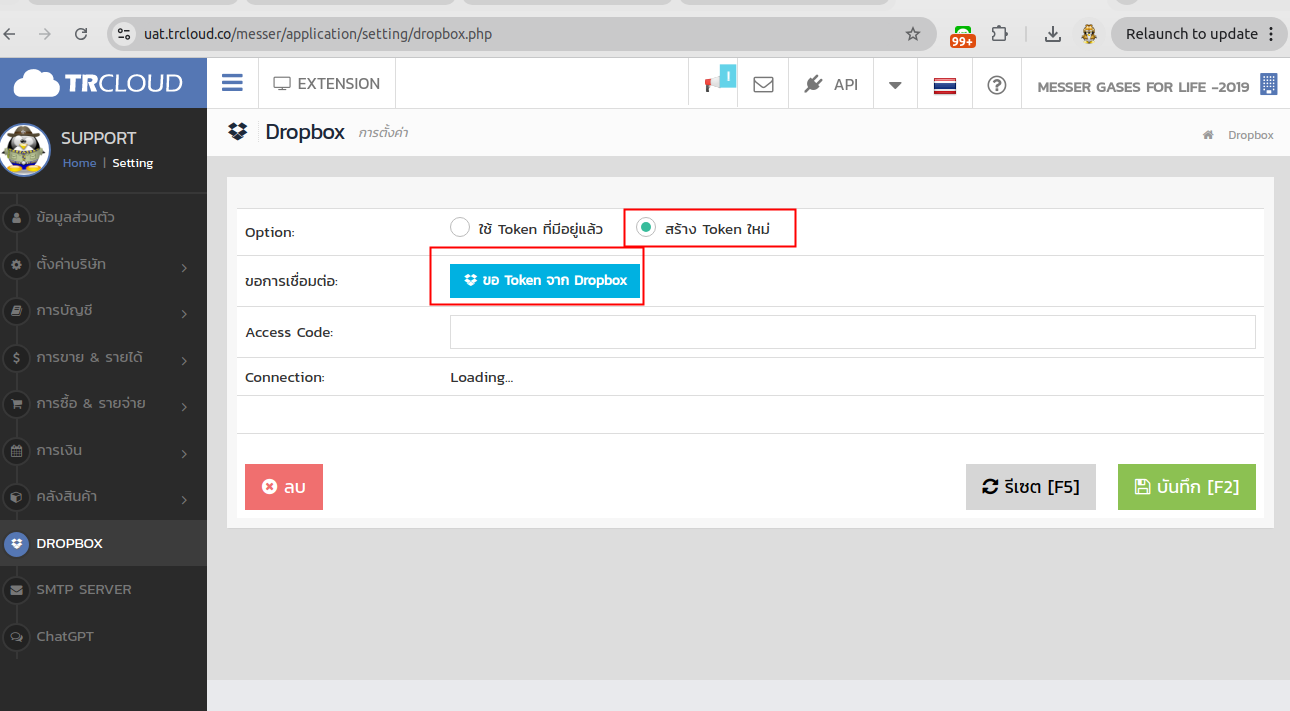Image resolution: width=1290 pixels, height=711 pixels.
Task: Expand the การขาย & รายได้ chevron
Action: pyautogui.click(x=185, y=360)
